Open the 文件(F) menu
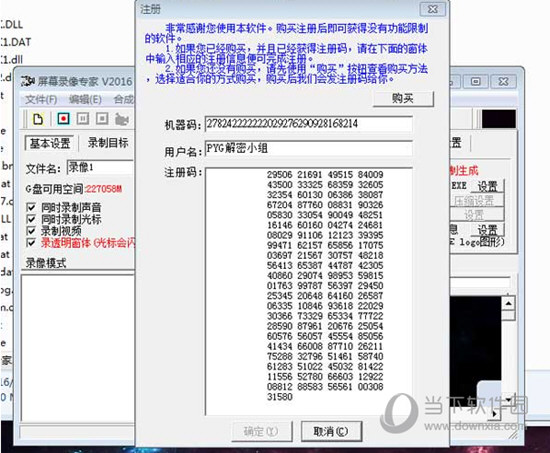 click(x=41, y=100)
